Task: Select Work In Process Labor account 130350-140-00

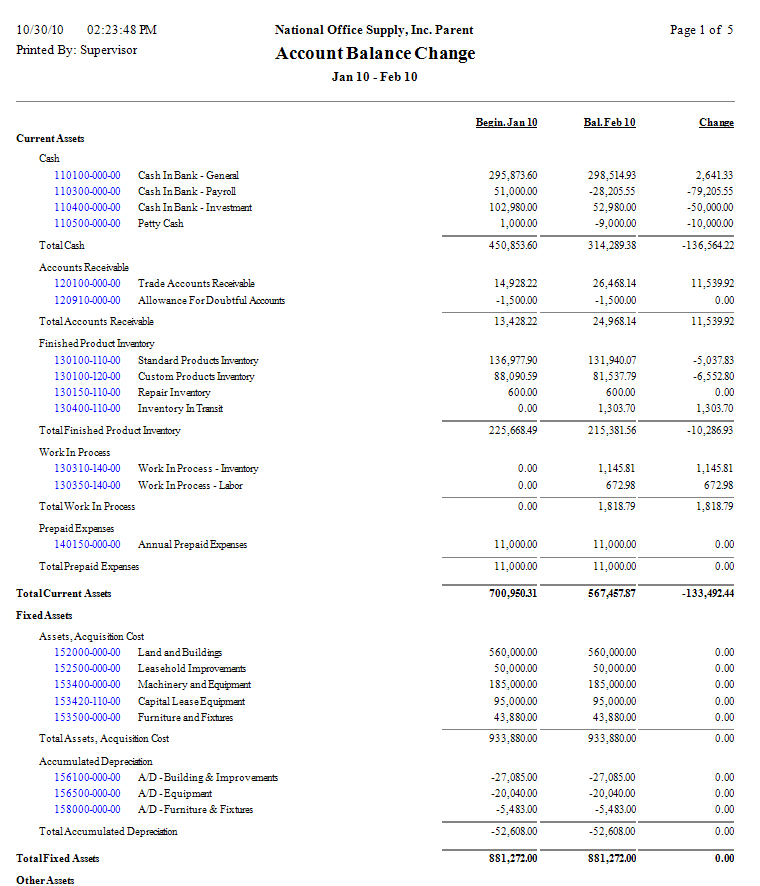Action: pos(87,486)
